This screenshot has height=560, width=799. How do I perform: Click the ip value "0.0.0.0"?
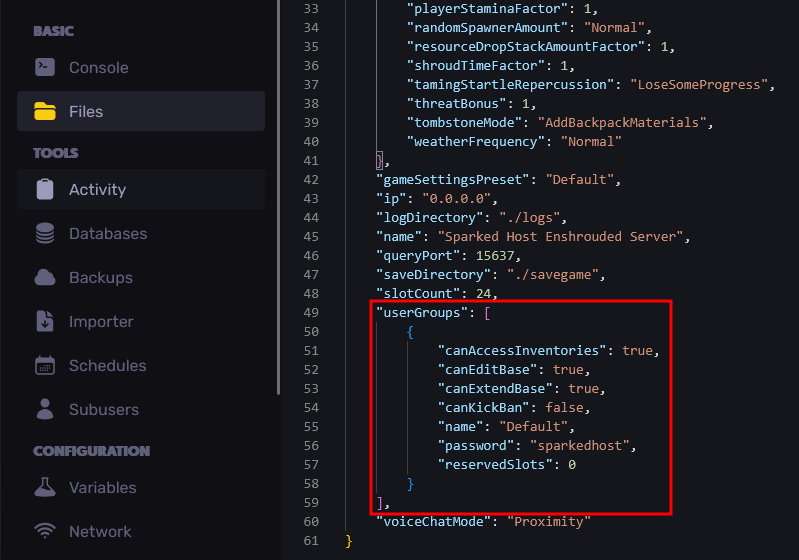pos(457,198)
